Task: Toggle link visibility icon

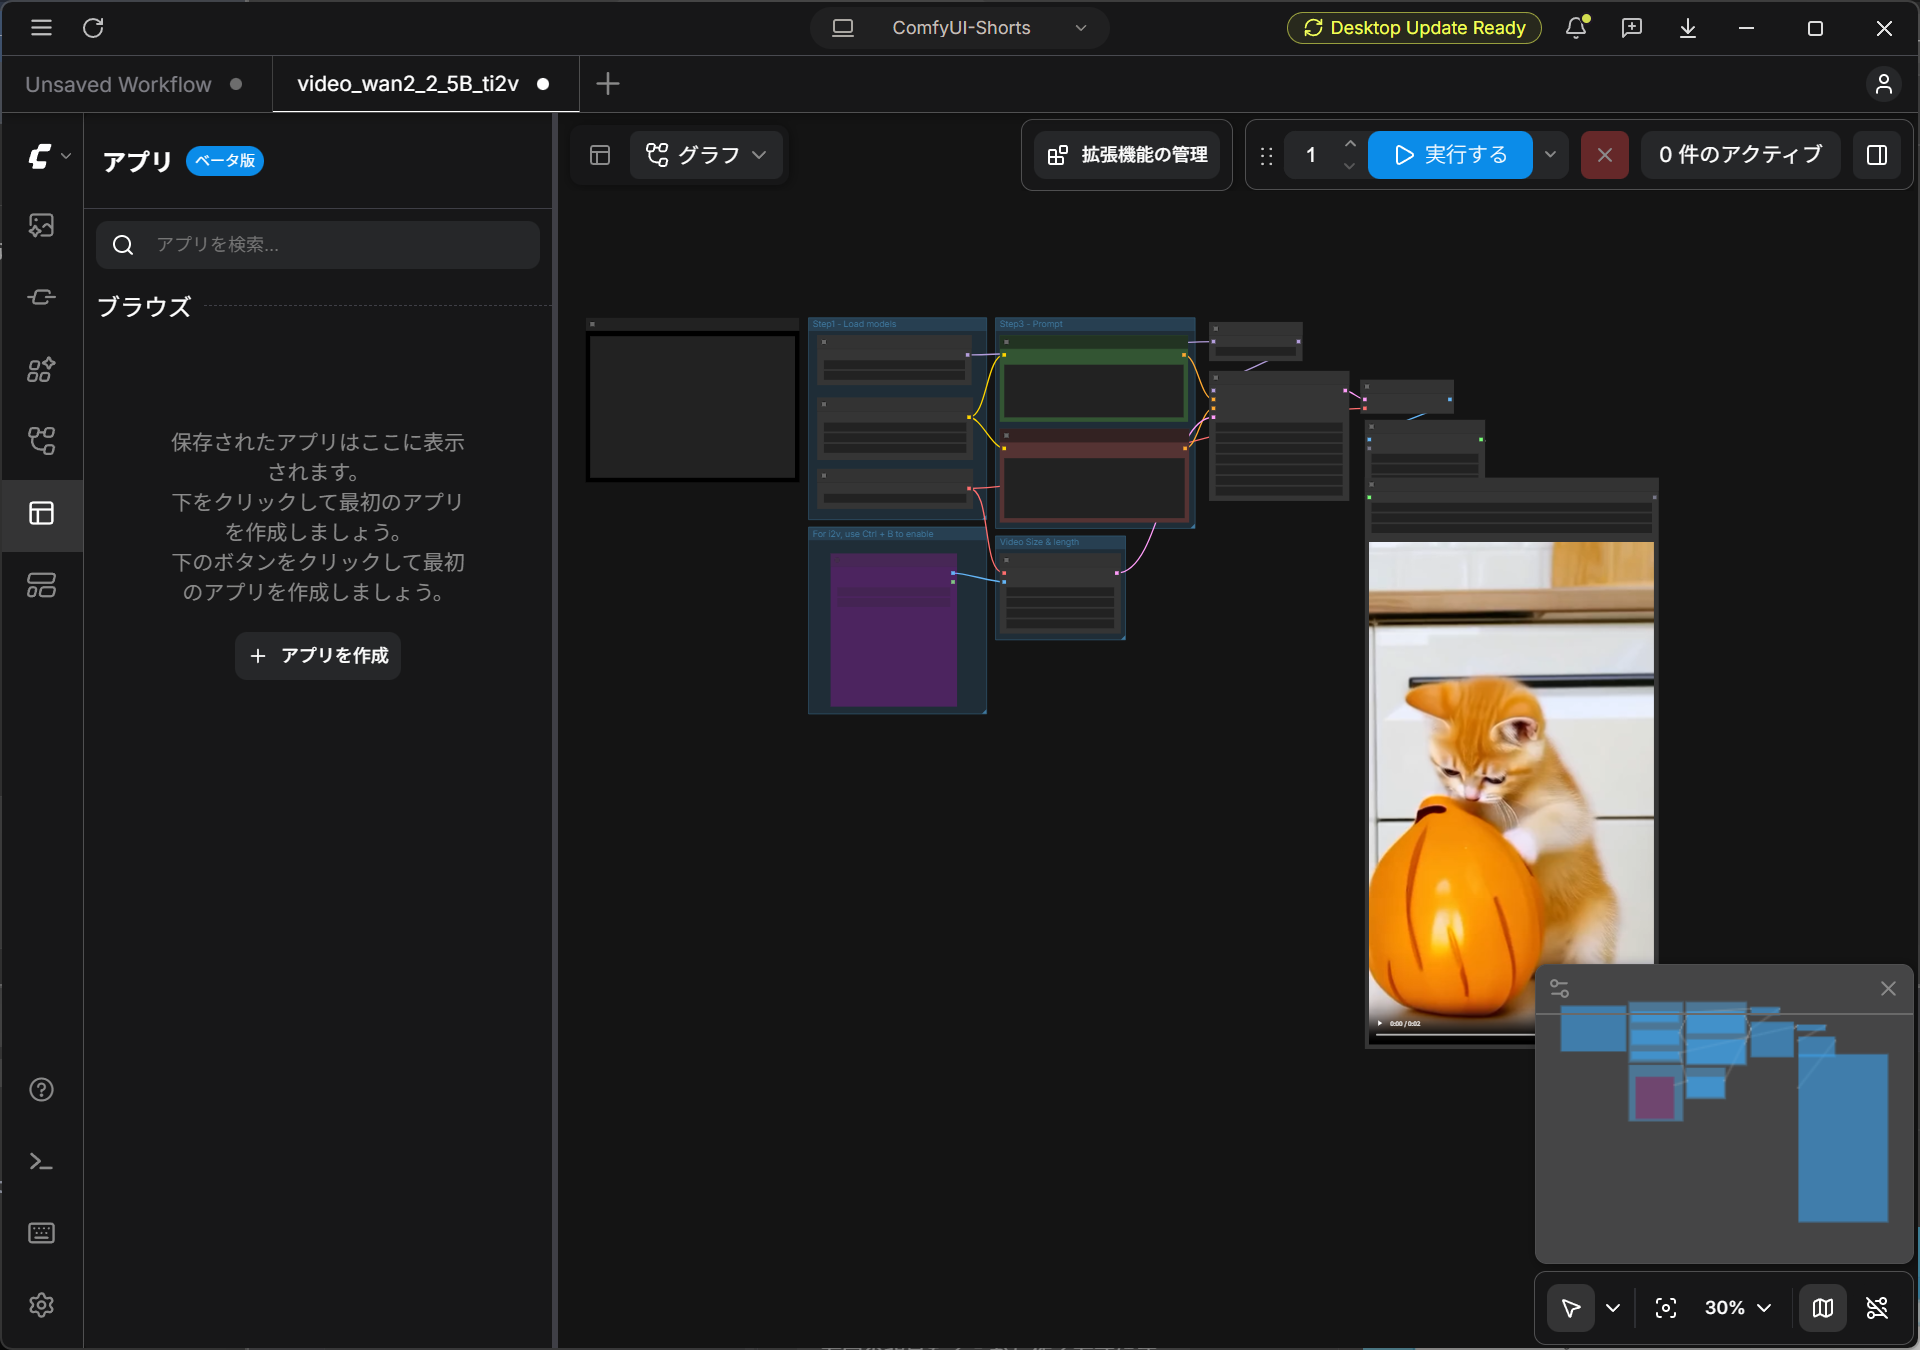Action: (x=1877, y=1308)
